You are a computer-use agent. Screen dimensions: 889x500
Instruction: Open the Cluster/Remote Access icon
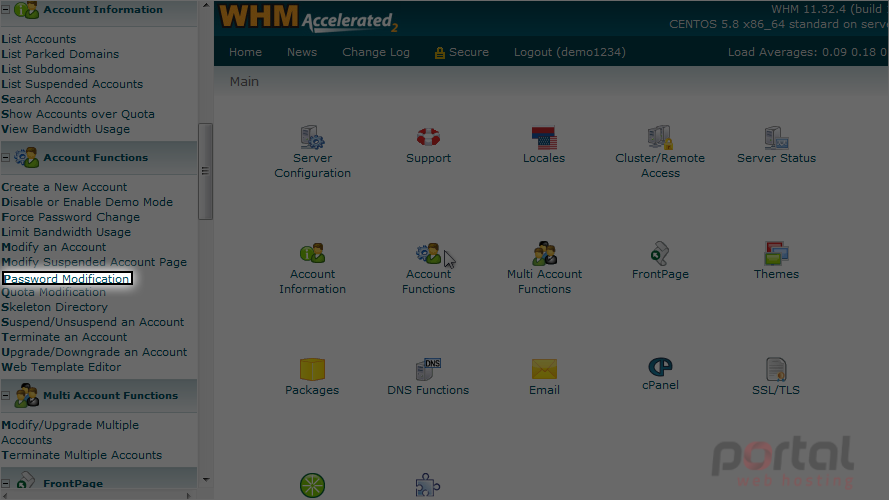pos(660,137)
